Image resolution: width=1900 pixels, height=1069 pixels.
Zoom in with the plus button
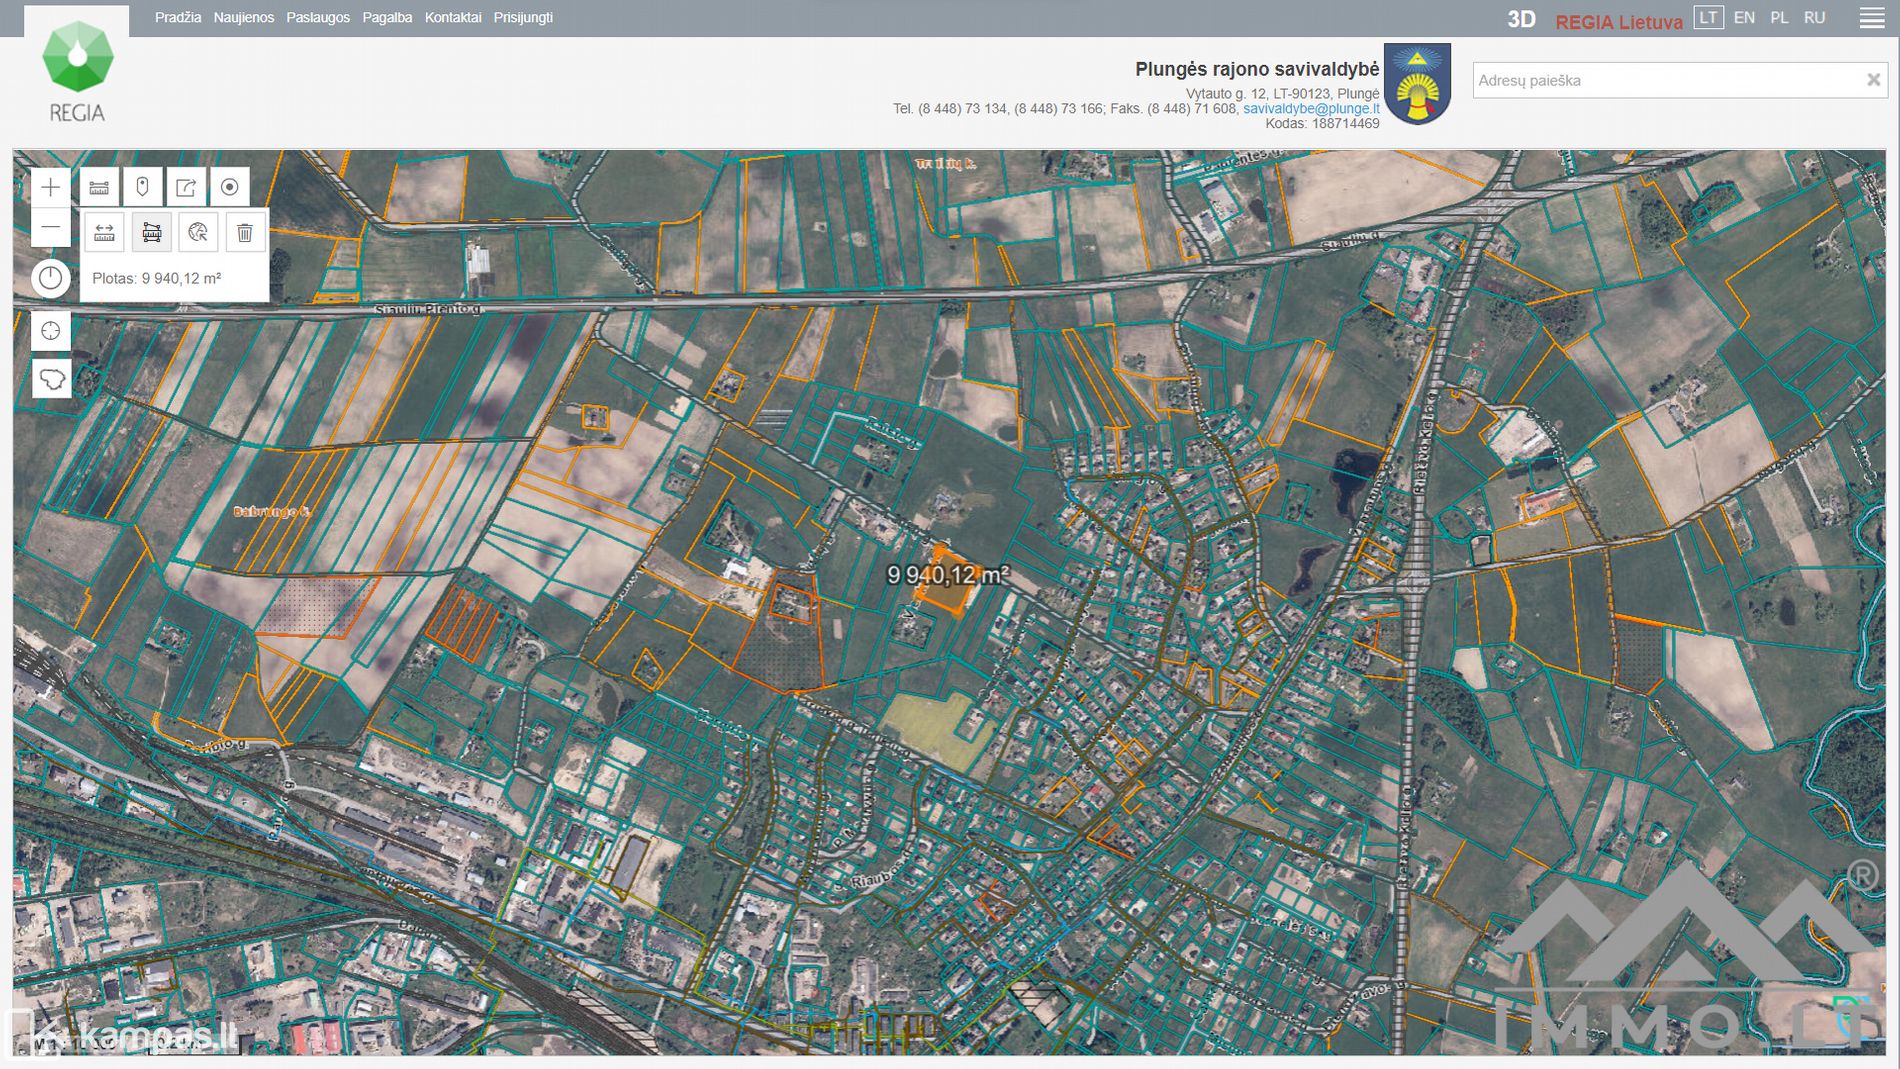click(x=50, y=187)
